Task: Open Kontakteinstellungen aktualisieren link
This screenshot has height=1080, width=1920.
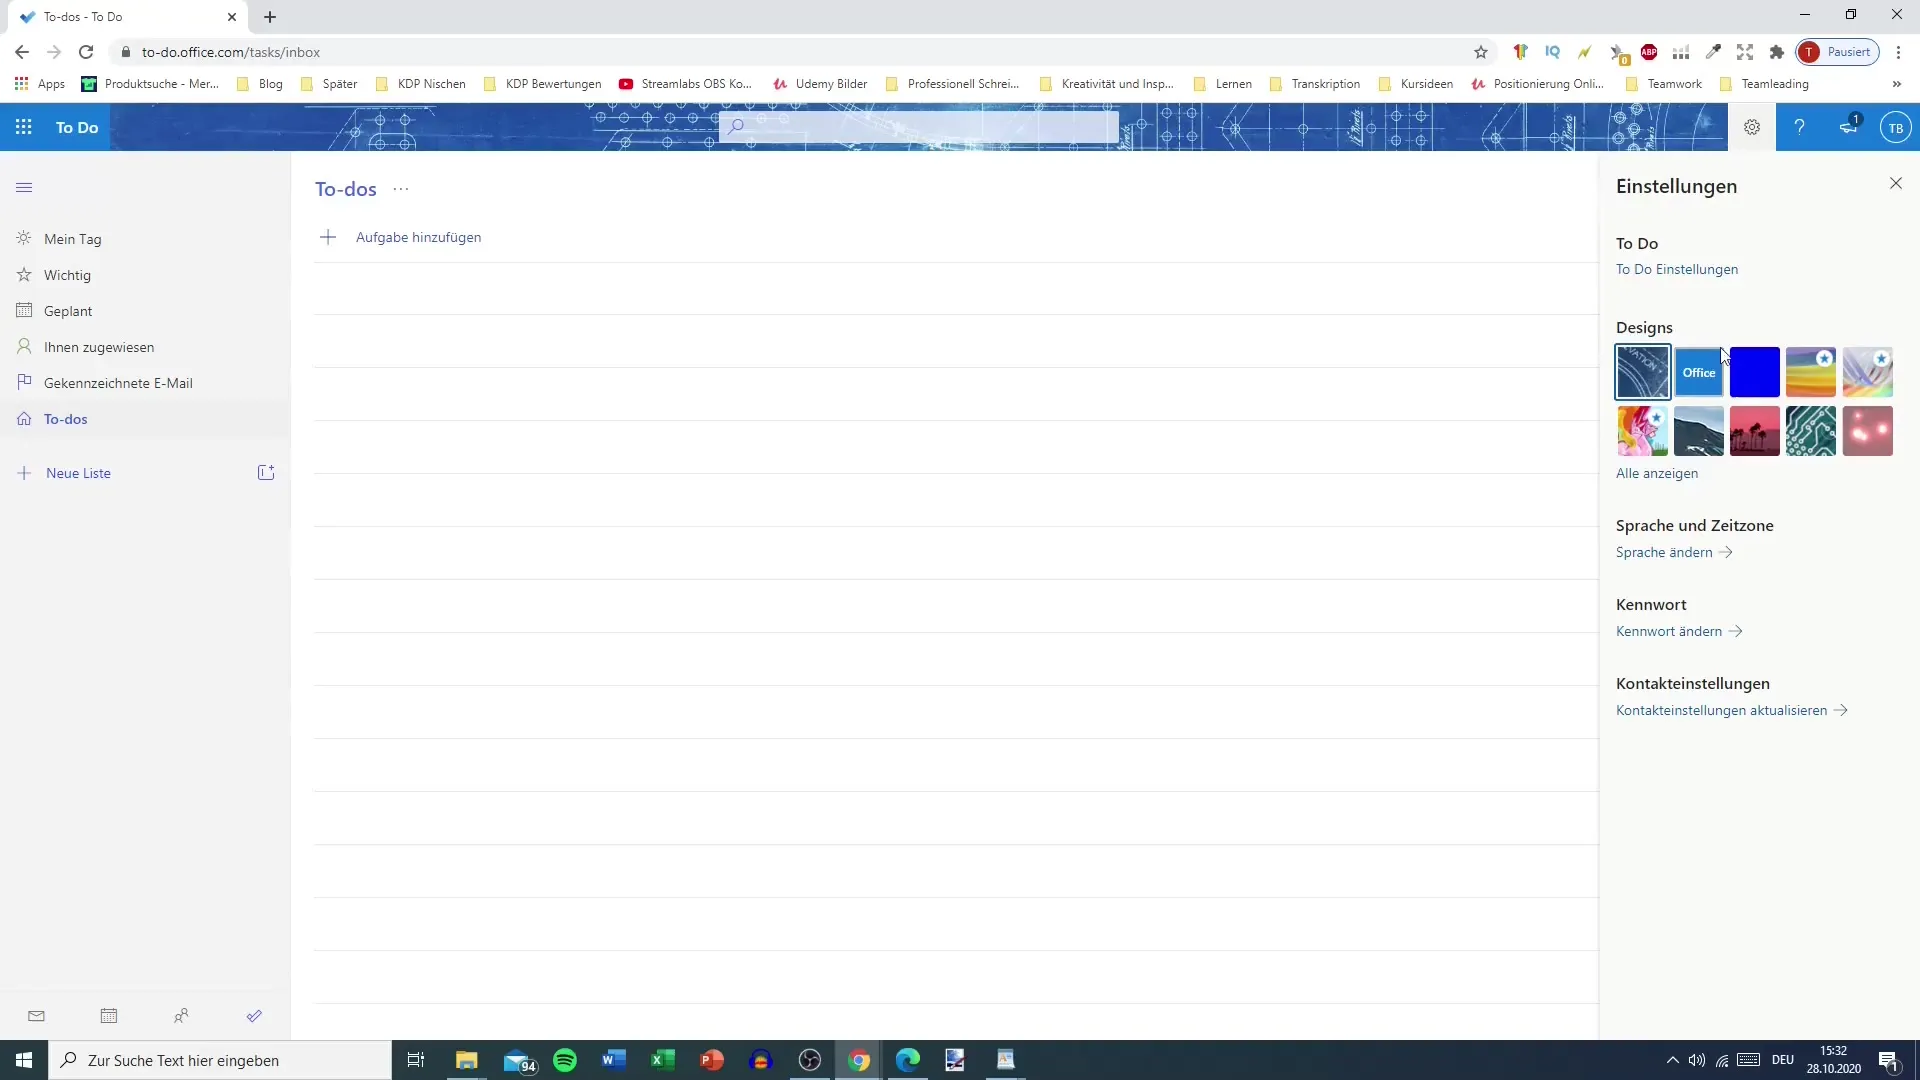Action: click(x=1731, y=710)
